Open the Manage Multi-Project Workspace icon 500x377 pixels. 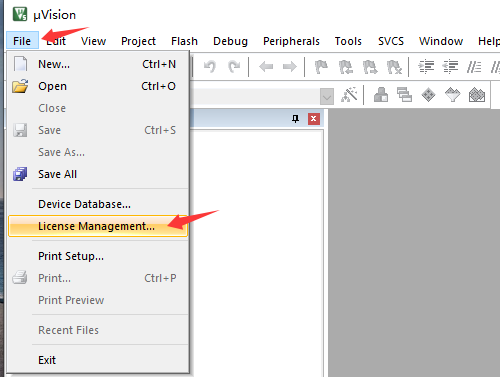pyautogui.click(x=404, y=95)
